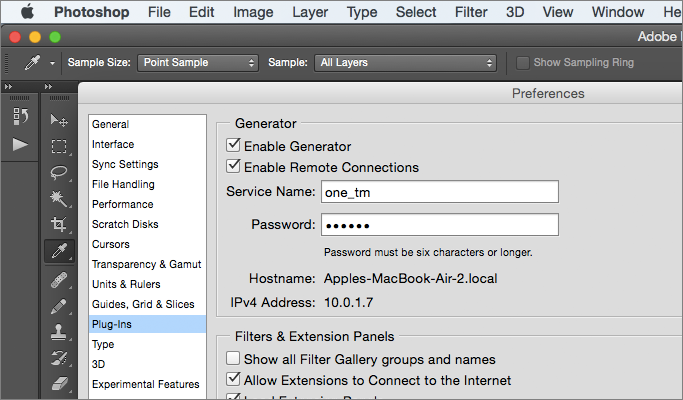Click the eyedropper tool preset icon
This screenshot has height=400, width=683.
[32, 63]
